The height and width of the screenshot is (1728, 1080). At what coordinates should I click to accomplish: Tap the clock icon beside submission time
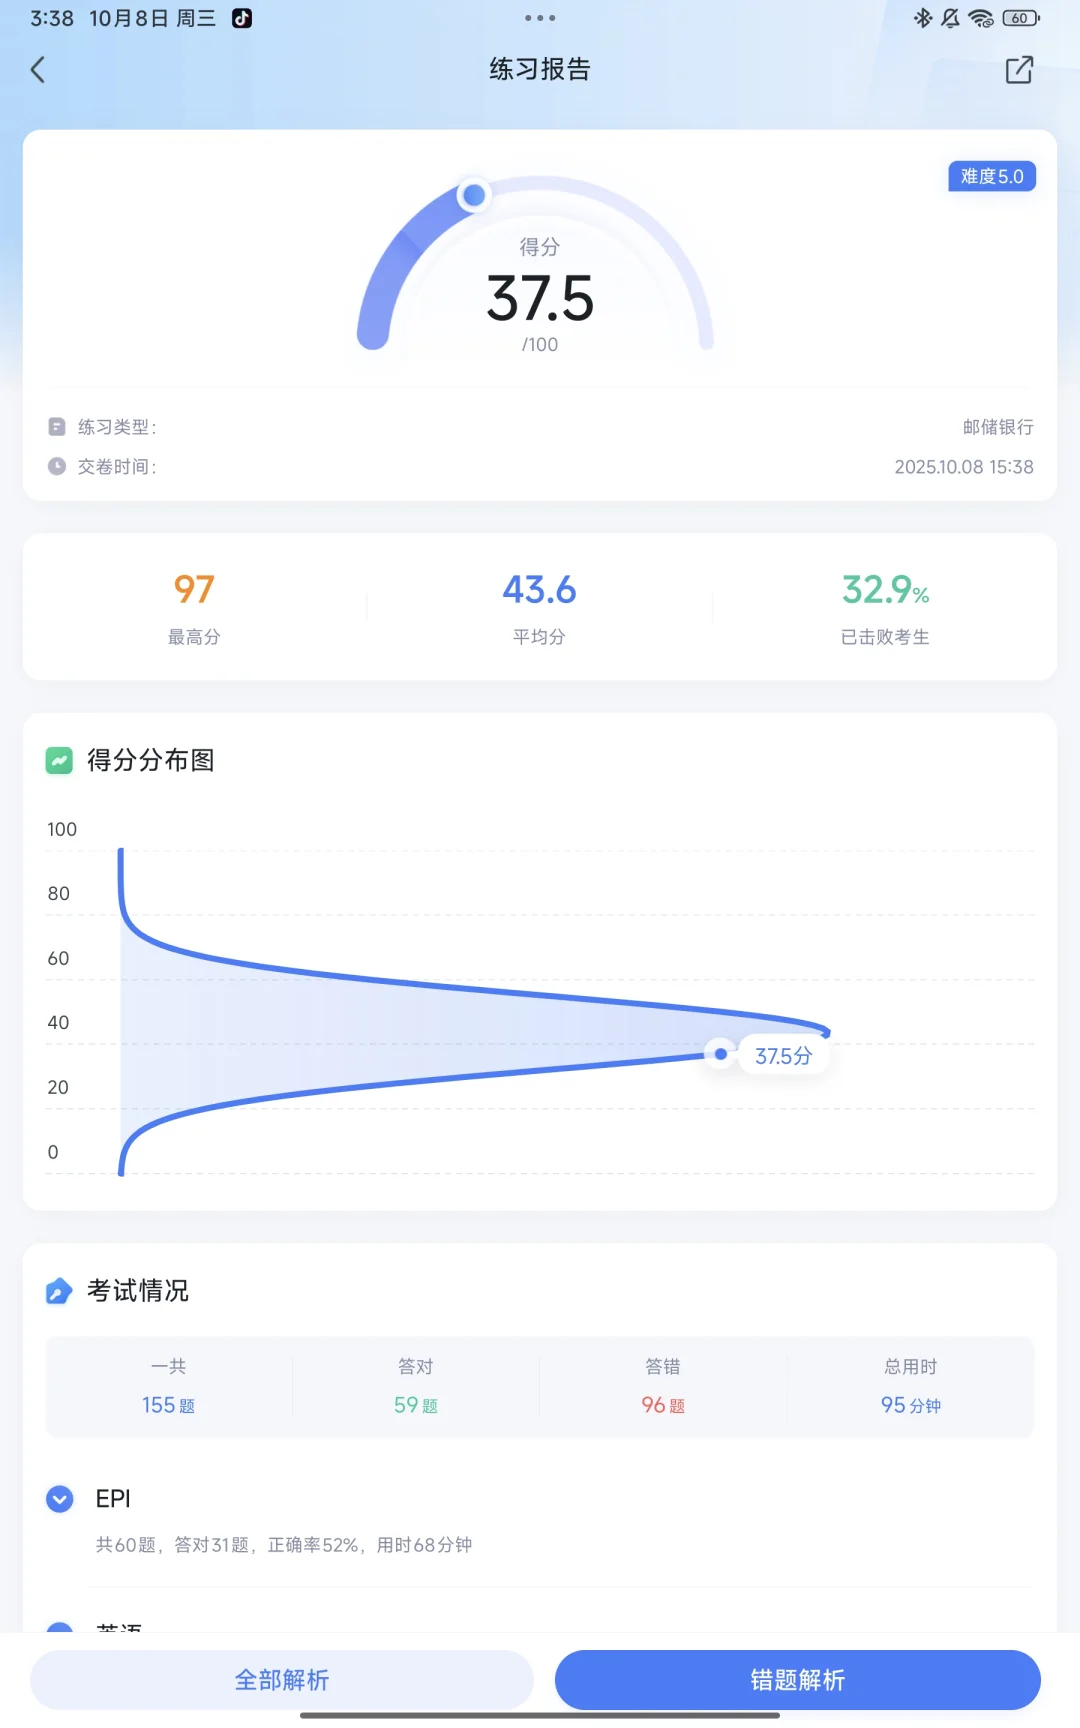coord(57,467)
